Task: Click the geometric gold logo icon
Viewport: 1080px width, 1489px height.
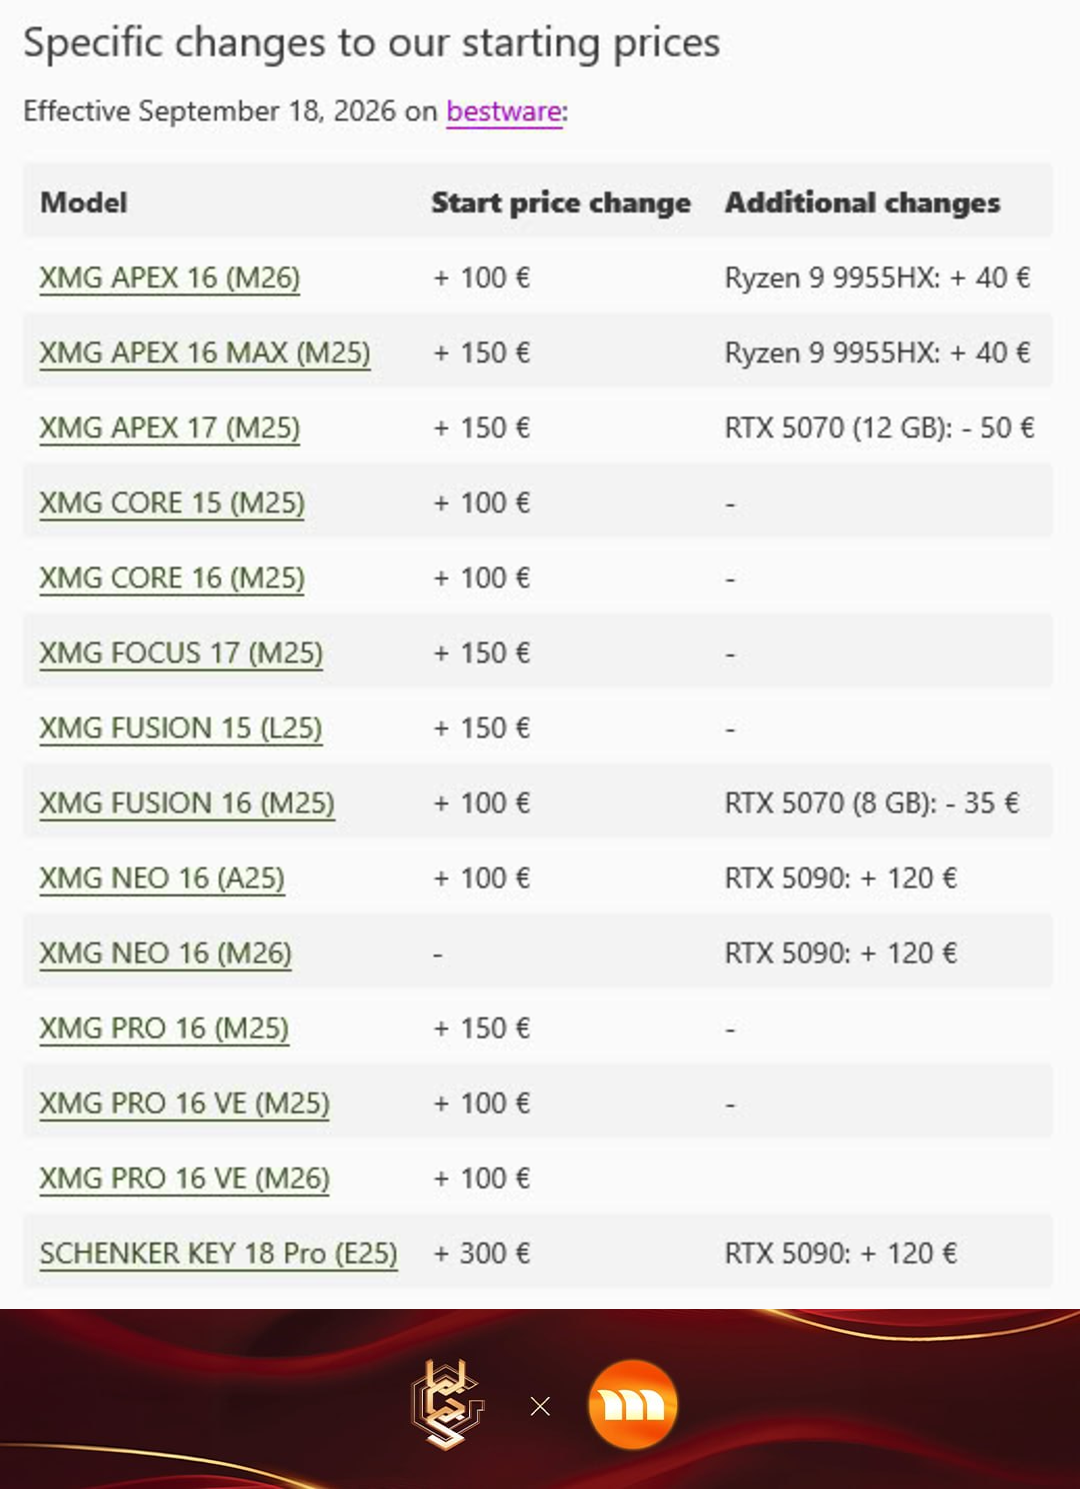Action: (447, 1405)
